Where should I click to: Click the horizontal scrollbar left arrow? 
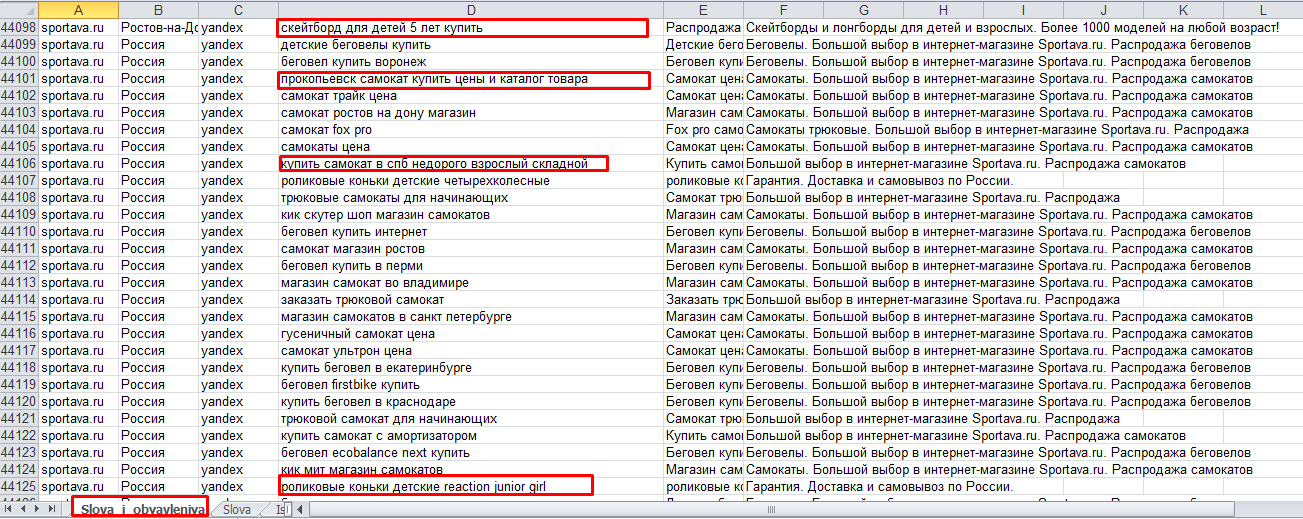tap(302, 509)
